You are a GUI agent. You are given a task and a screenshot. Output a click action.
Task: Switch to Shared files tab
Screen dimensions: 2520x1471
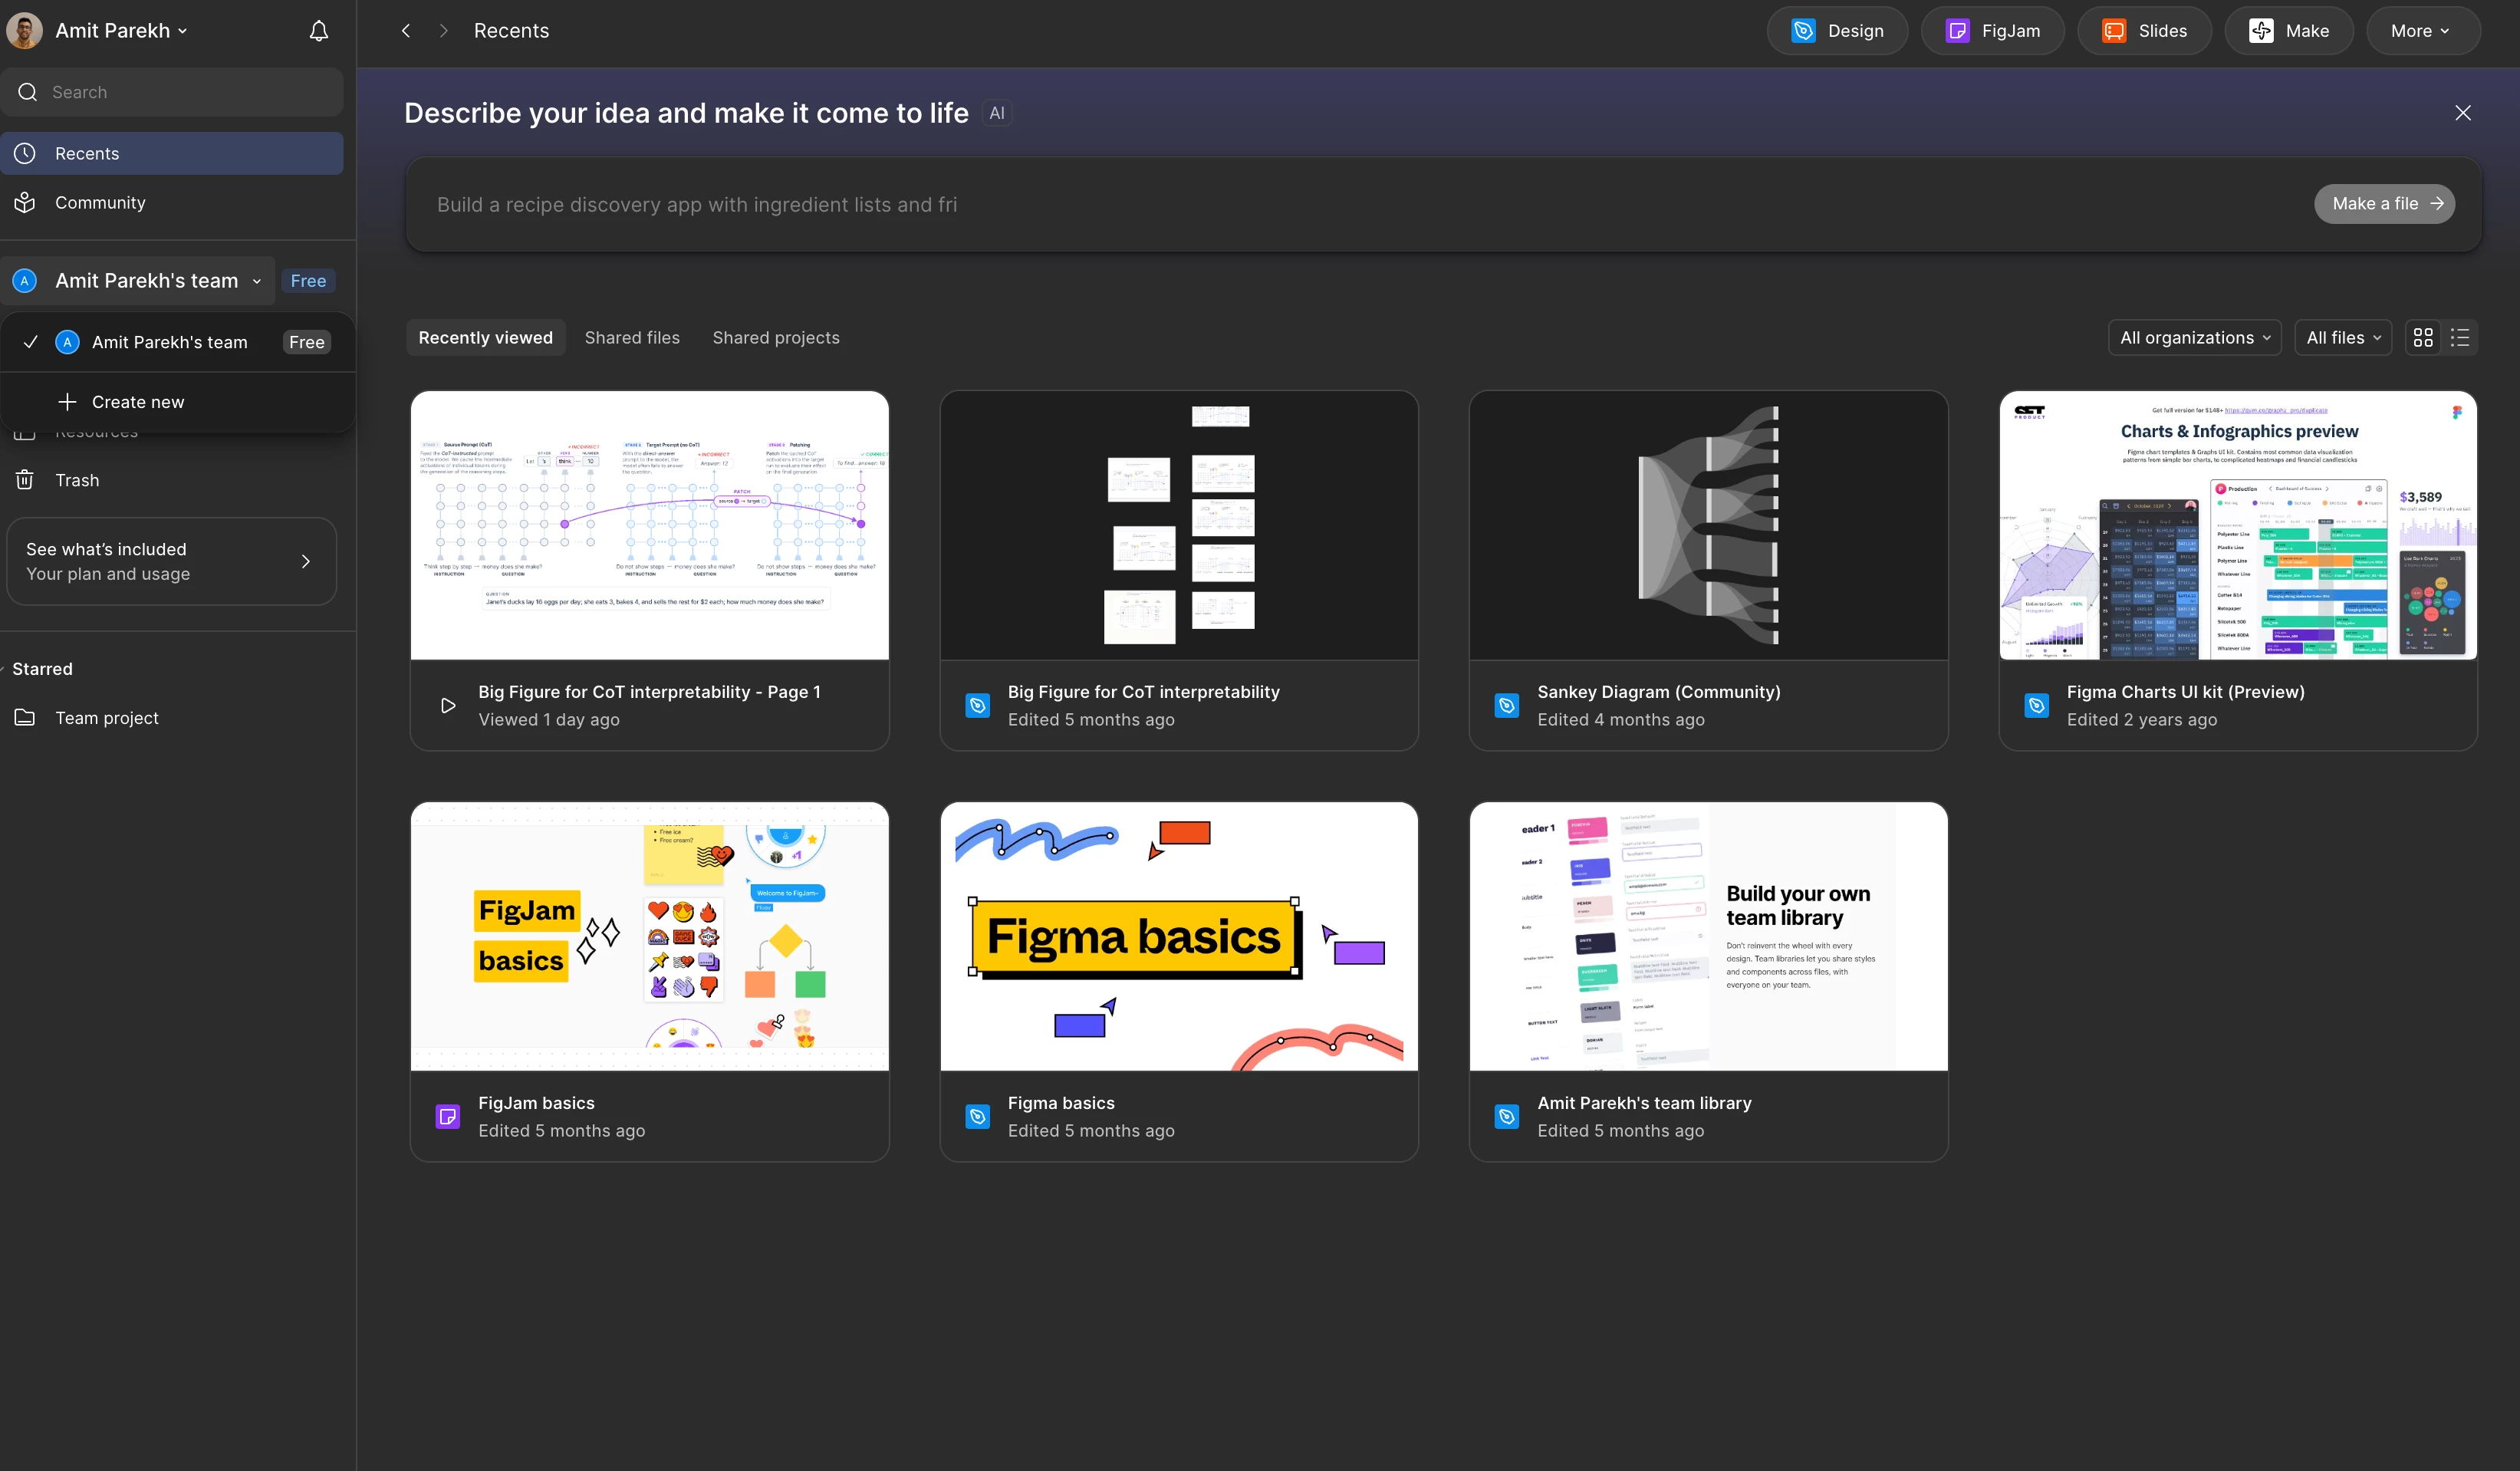pos(632,338)
